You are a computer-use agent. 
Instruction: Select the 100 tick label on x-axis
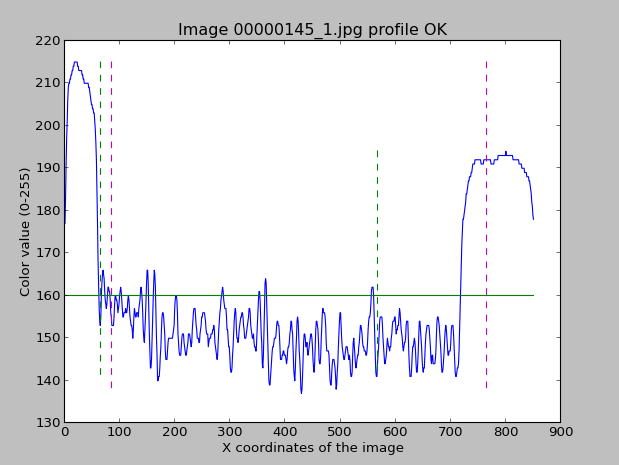click(119, 432)
